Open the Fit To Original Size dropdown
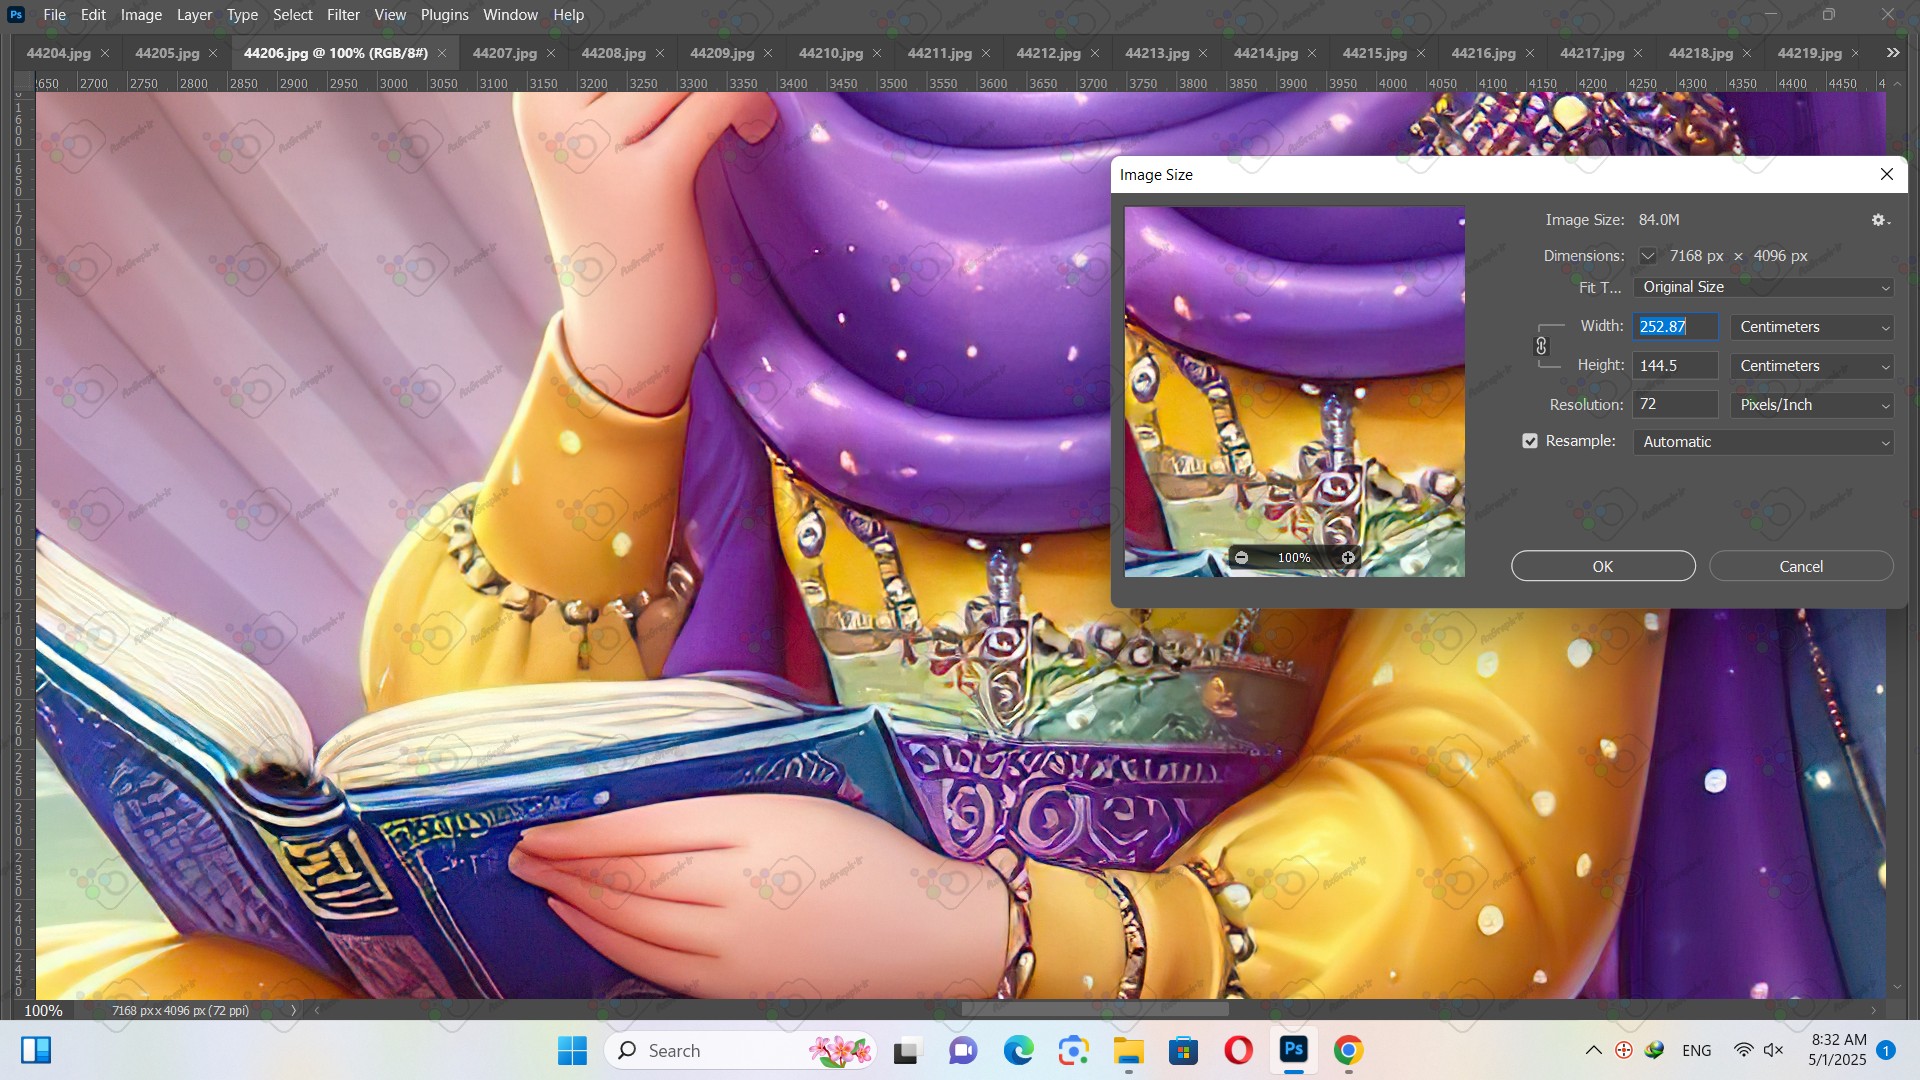The width and height of the screenshot is (1920, 1080). (1763, 287)
